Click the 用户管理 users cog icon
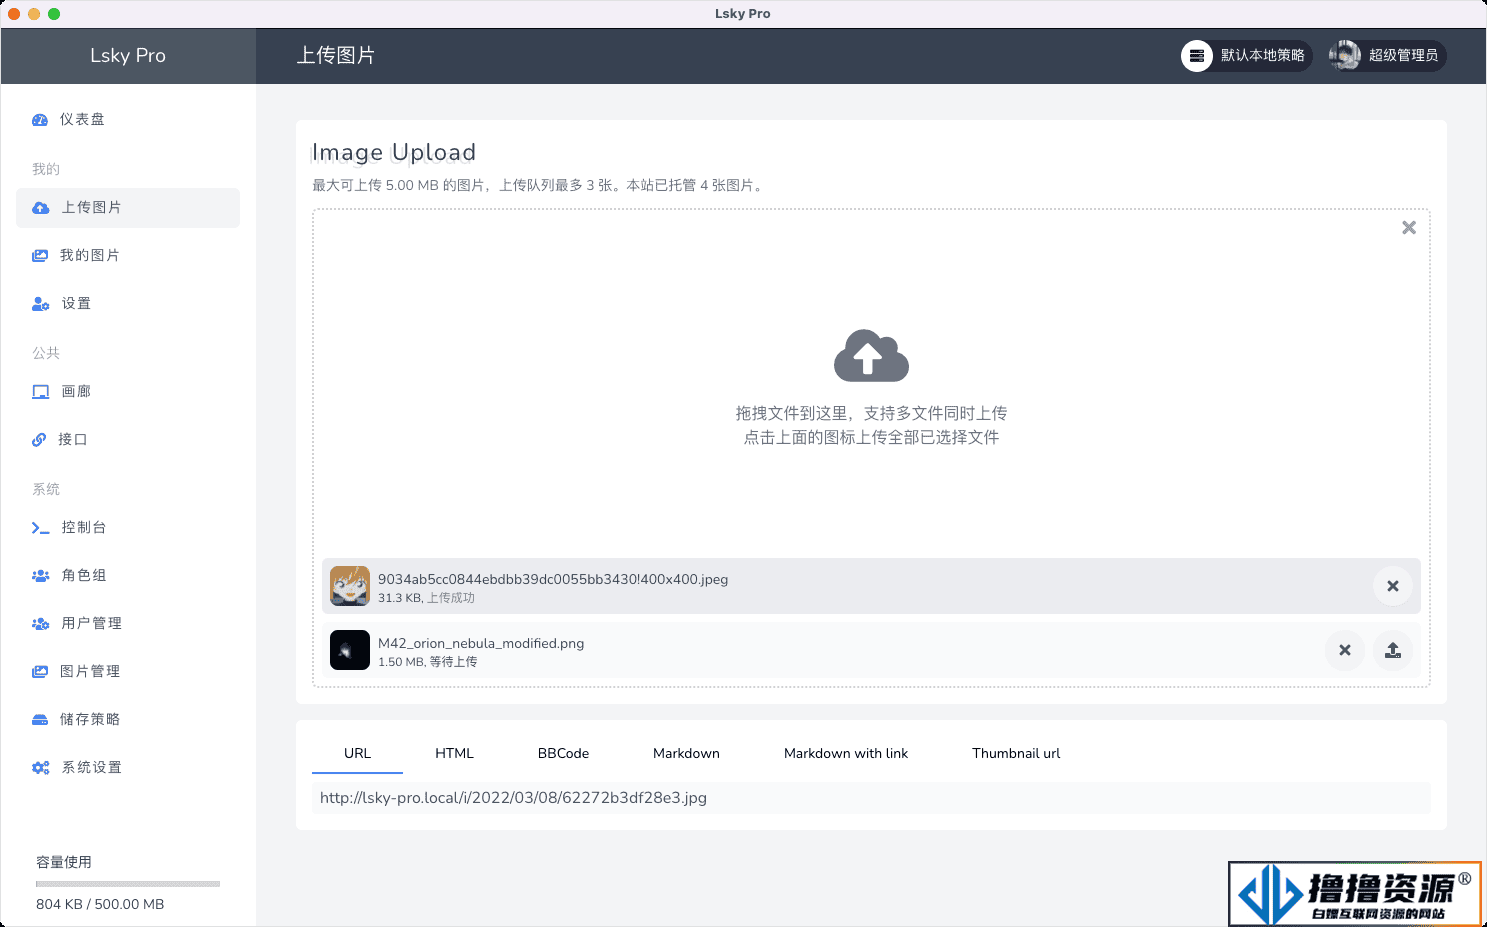The image size is (1487, 927). coord(41,624)
